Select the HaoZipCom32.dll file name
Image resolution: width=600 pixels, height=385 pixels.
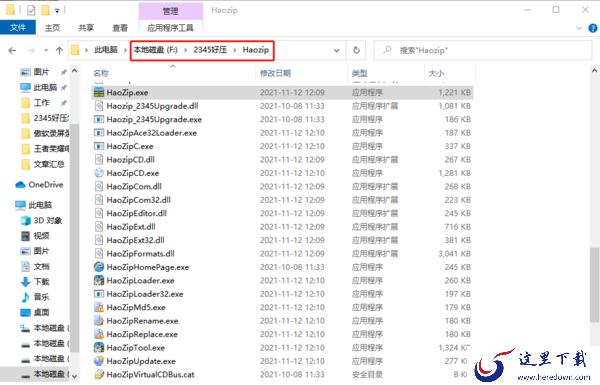coord(139,200)
